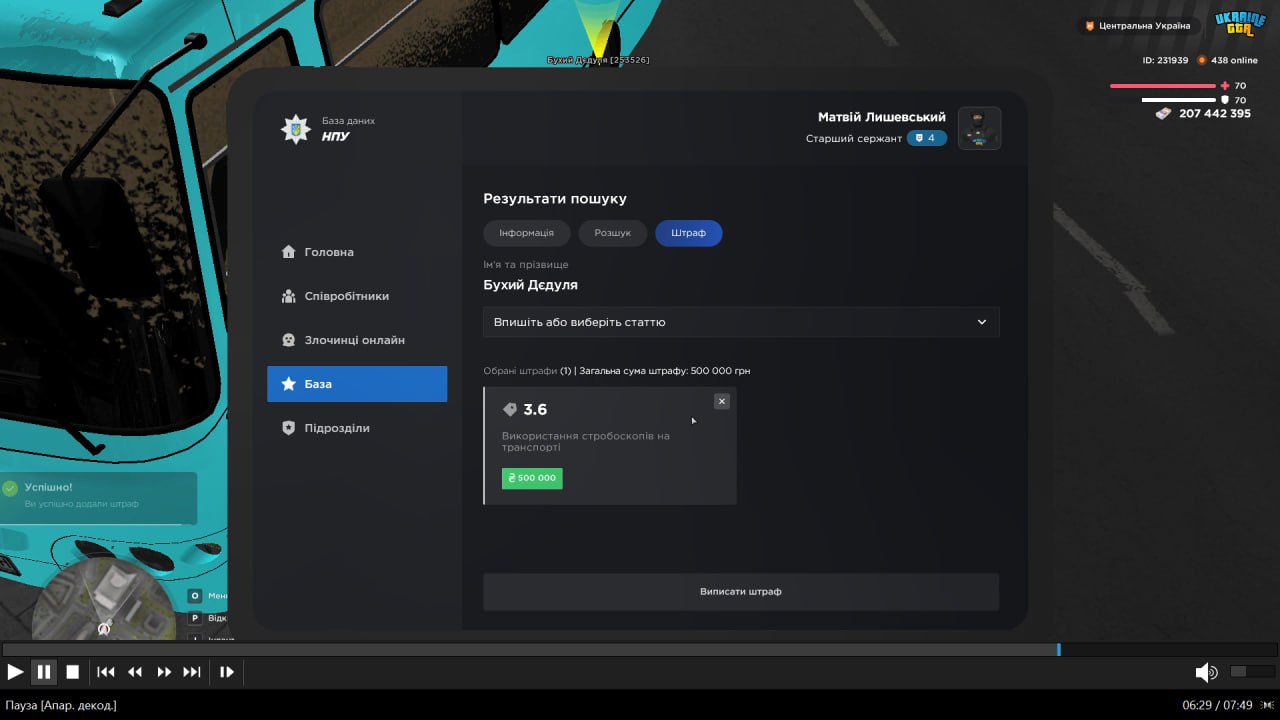The image size is (1280, 720).
Task: Click the cash icon beside the balance
Action: click(x=1164, y=114)
